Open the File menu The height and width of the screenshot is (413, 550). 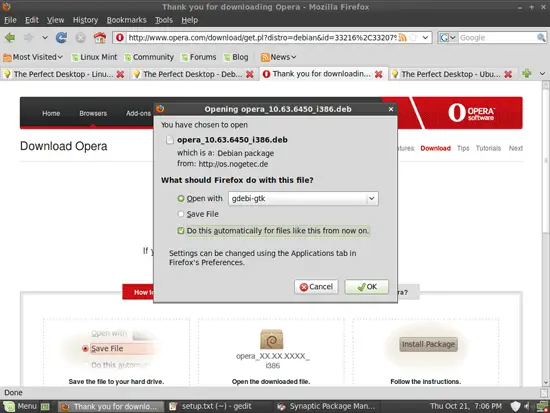click(10, 20)
